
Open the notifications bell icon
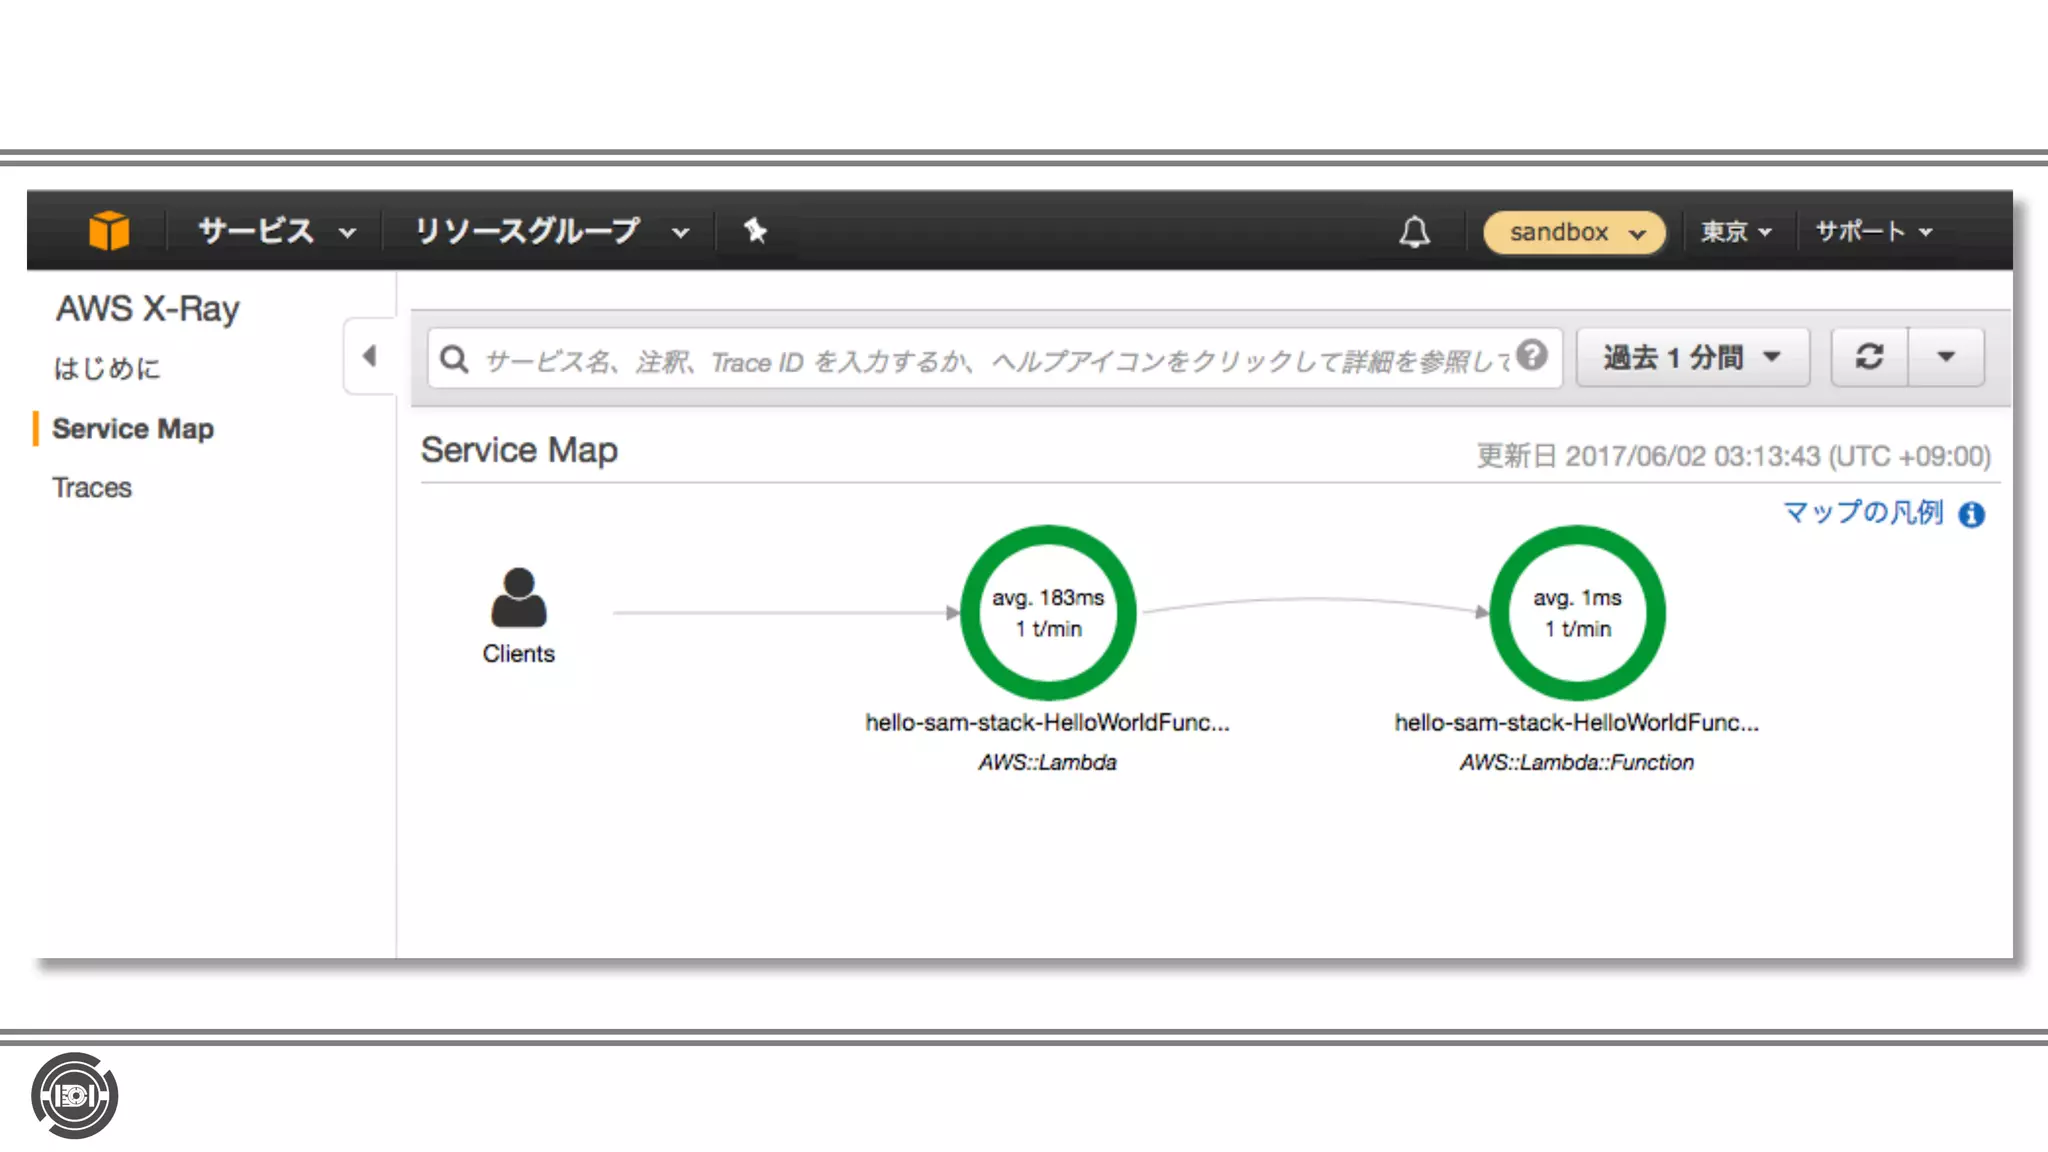tap(1413, 232)
